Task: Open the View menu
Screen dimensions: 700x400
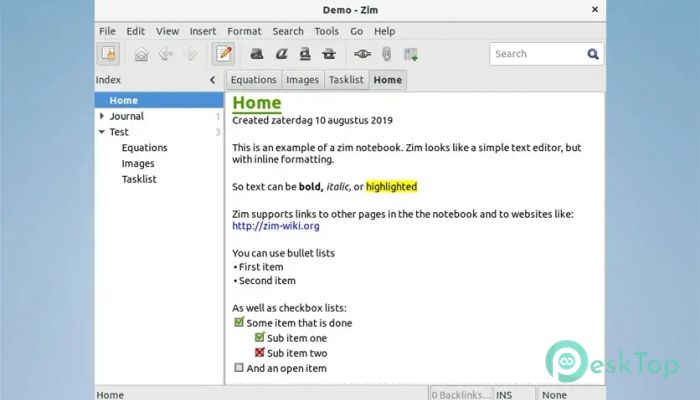Action: tap(167, 31)
